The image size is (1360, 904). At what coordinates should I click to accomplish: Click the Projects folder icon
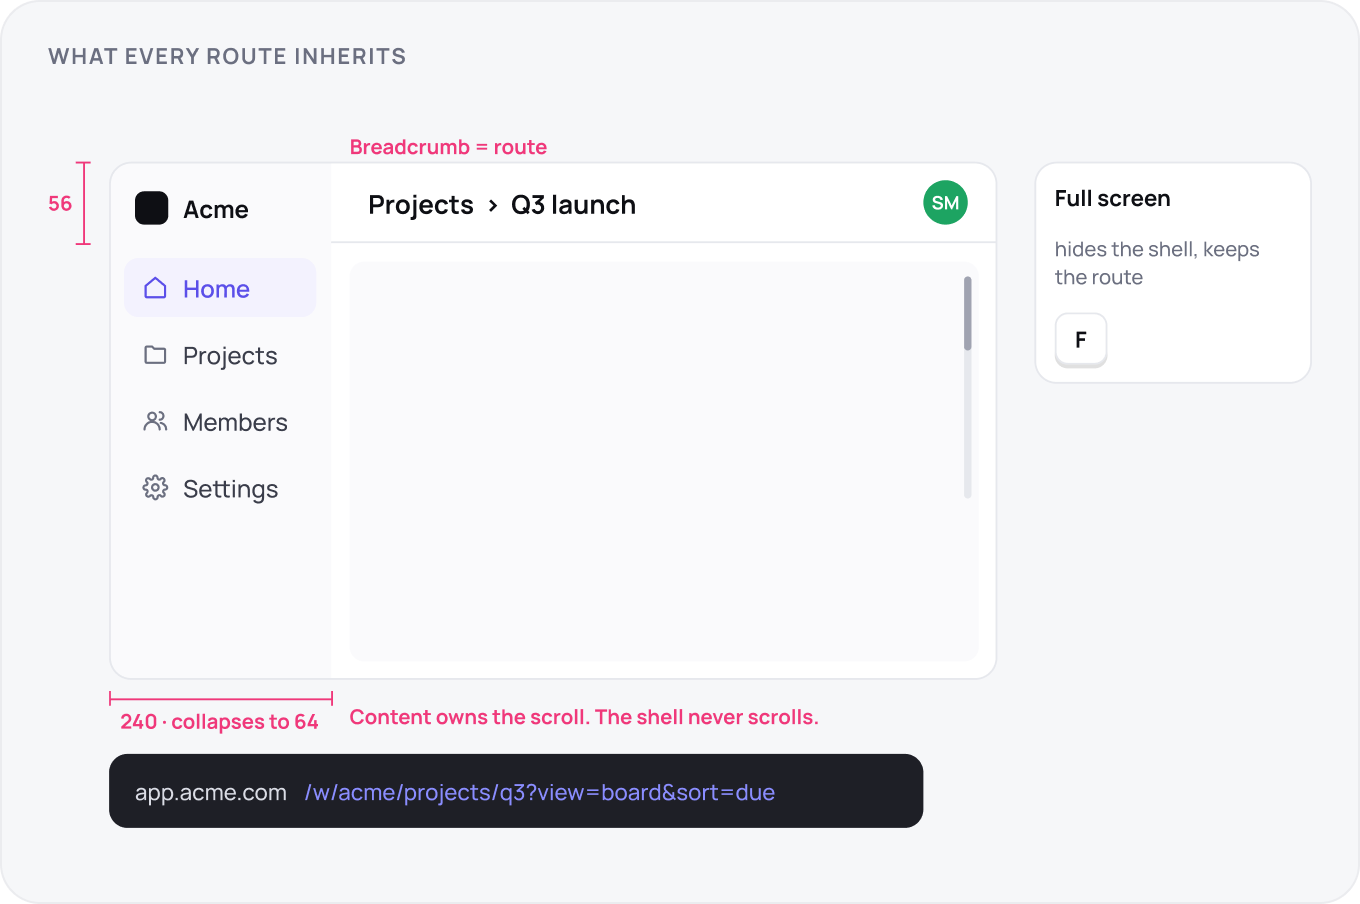(x=155, y=355)
